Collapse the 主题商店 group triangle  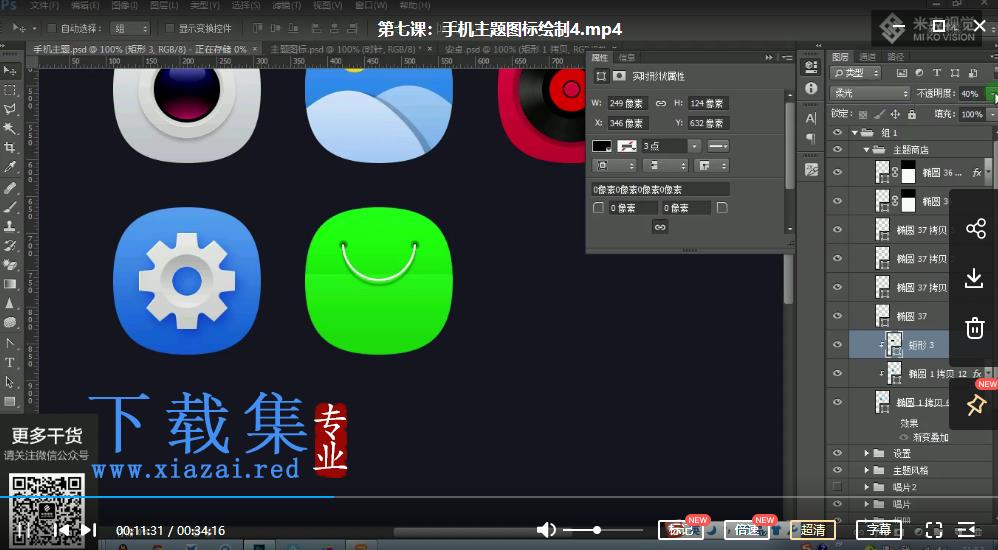867,150
